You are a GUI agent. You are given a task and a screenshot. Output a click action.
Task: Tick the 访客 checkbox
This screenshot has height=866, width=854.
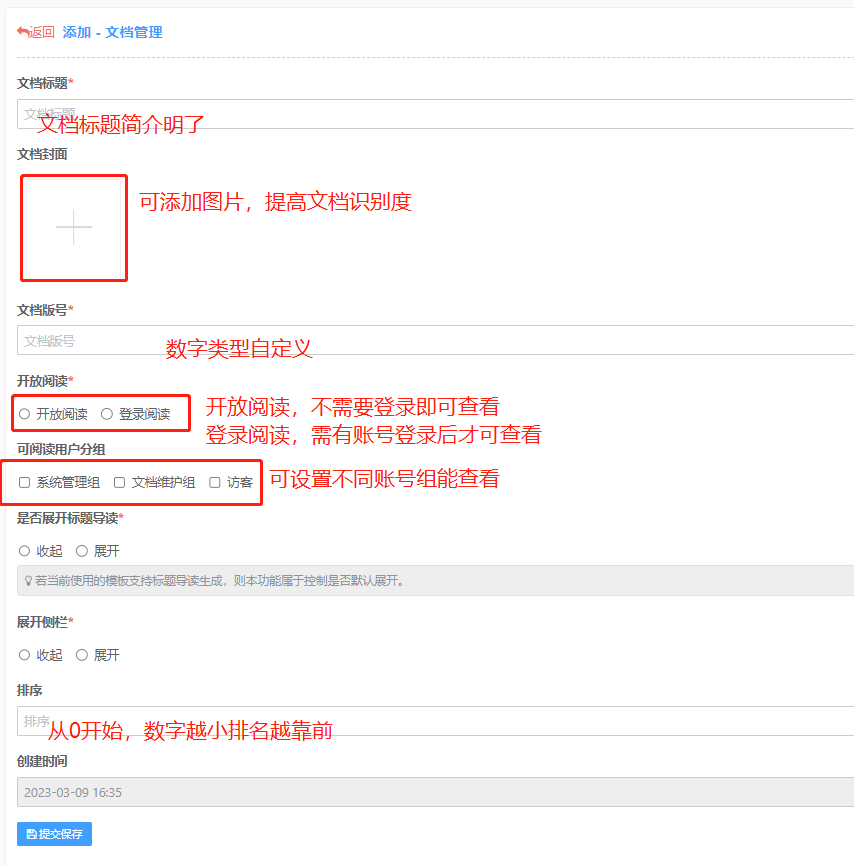pos(215,482)
